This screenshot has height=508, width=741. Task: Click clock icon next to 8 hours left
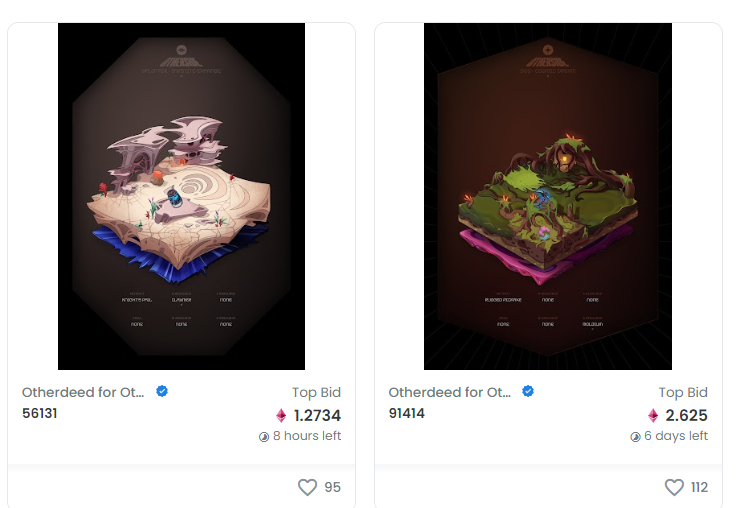pyautogui.click(x=264, y=437)
